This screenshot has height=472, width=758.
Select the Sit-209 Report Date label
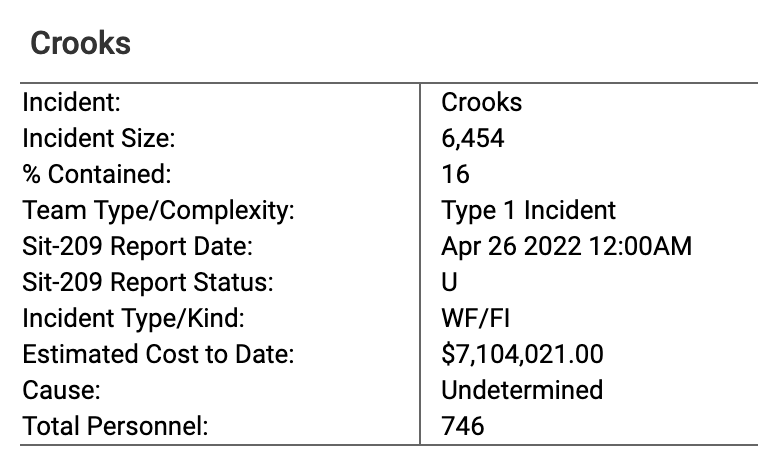tap(137, 246)
